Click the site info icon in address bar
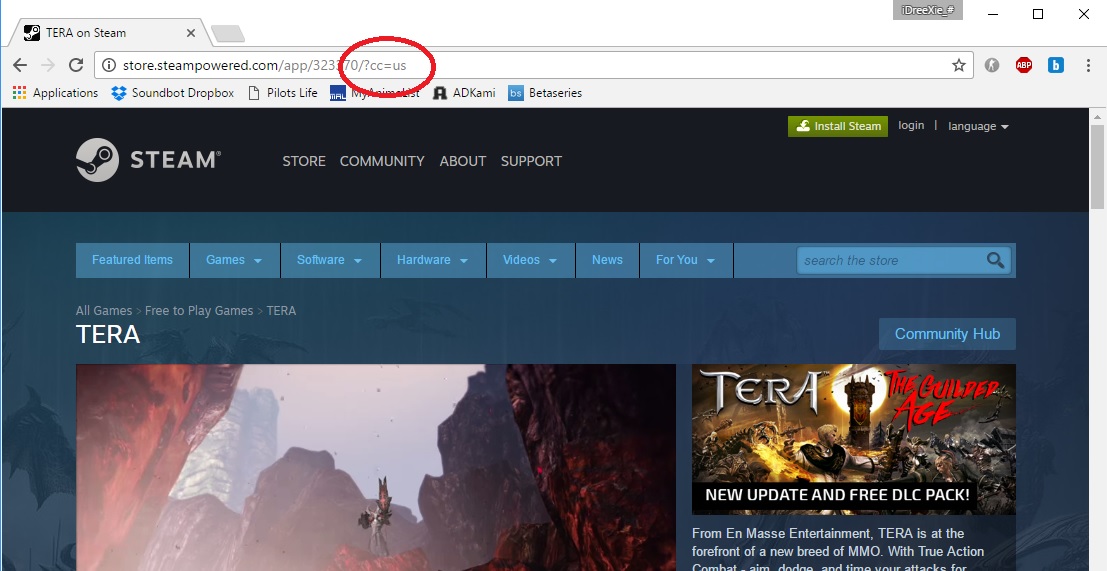Image resolution: width=1107 pixels, height=571 pixels. pyautogui.click(x=109, y=66)
